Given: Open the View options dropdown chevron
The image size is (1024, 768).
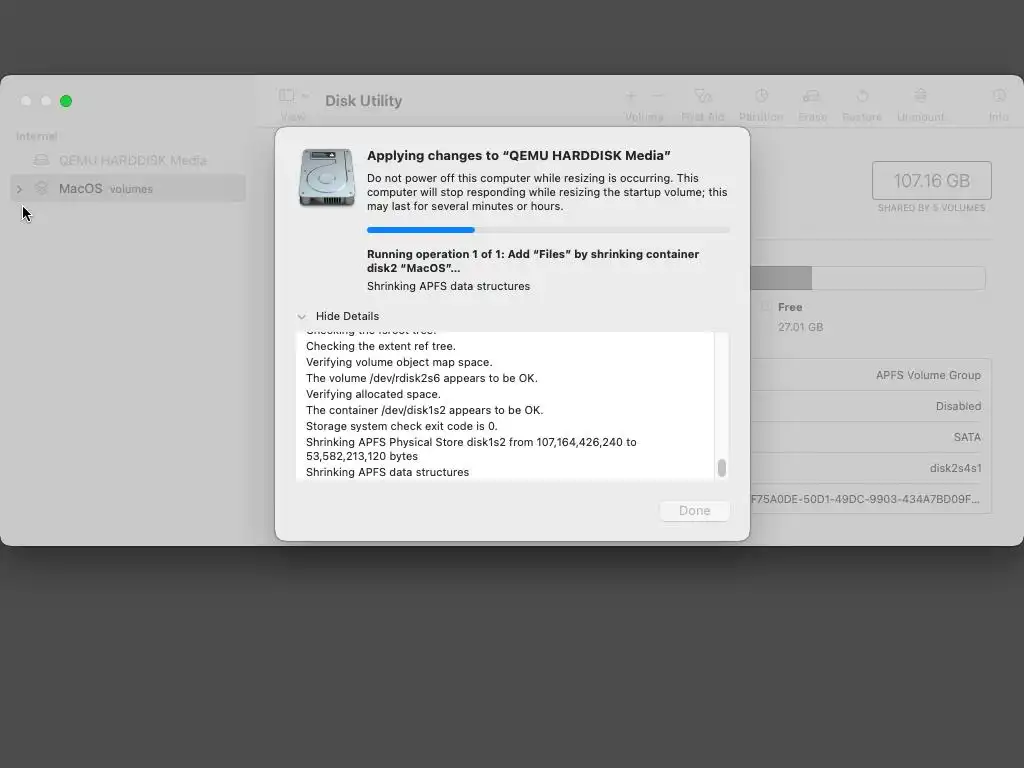Looking at the screenshot, I should (305, 96).
